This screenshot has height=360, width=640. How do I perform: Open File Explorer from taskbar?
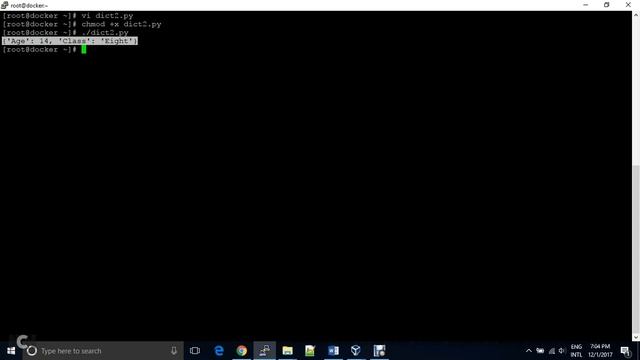287,351
